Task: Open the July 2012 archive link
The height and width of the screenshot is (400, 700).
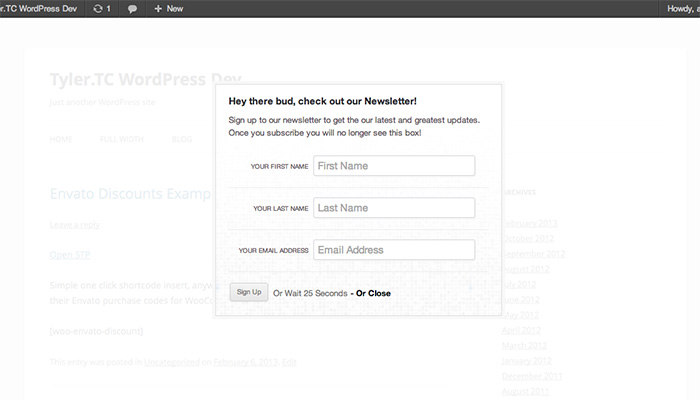Action: tap(519, 284)
